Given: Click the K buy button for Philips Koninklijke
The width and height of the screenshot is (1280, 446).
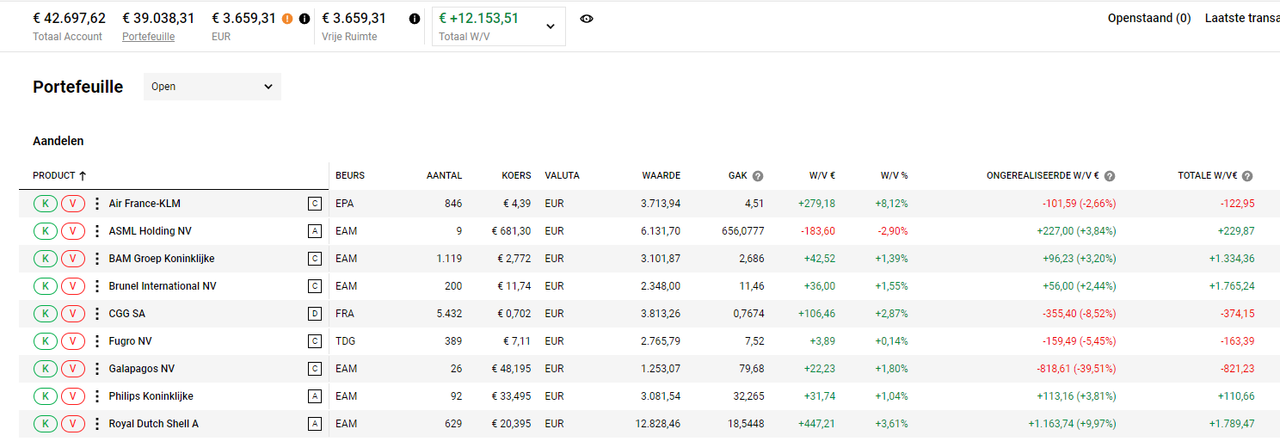Looking at the screenshot, I should point(45,396).
